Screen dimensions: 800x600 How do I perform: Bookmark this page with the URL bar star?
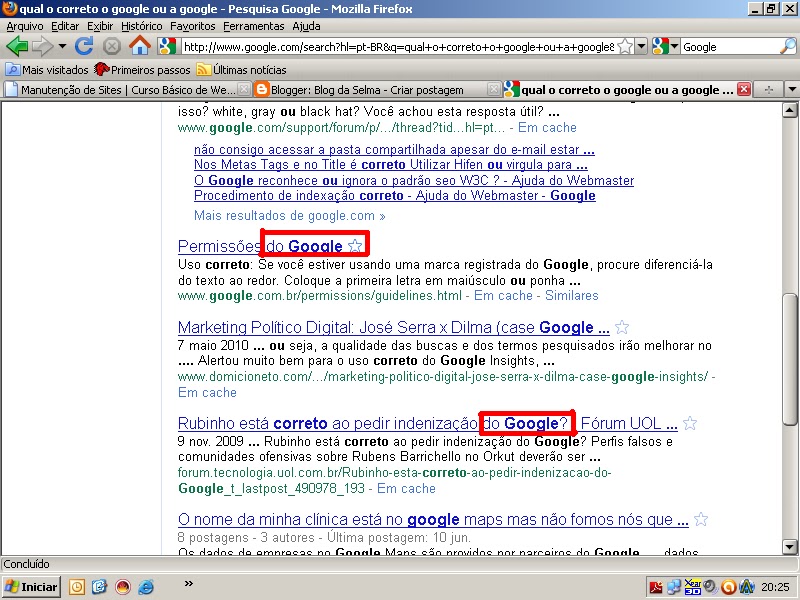click(625, 47)
